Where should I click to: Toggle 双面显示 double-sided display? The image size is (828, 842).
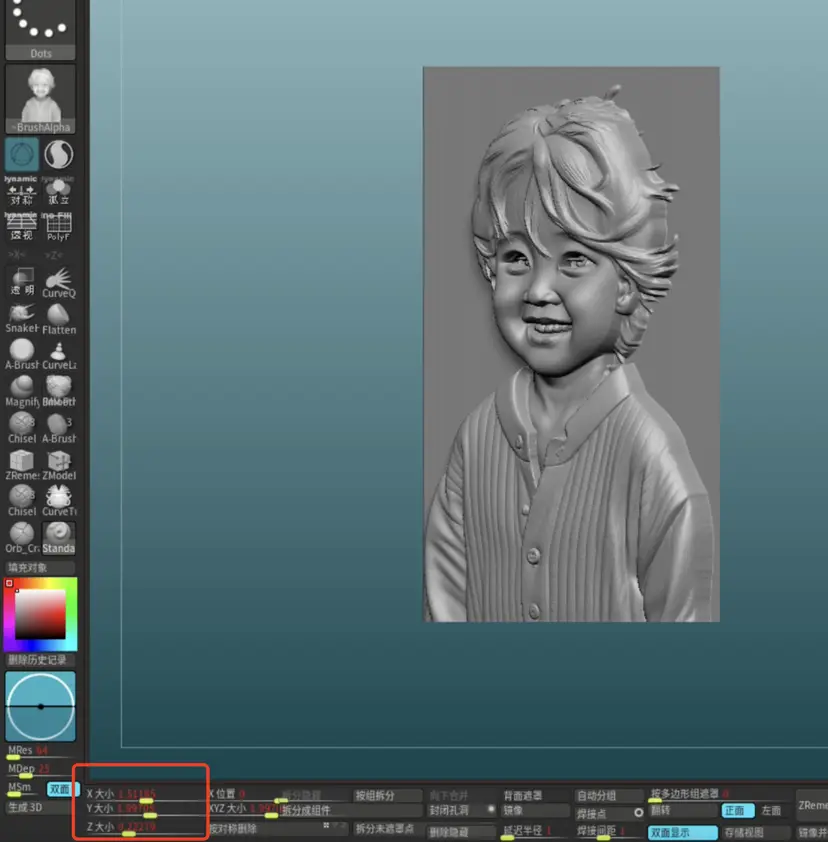coord(682,832)
